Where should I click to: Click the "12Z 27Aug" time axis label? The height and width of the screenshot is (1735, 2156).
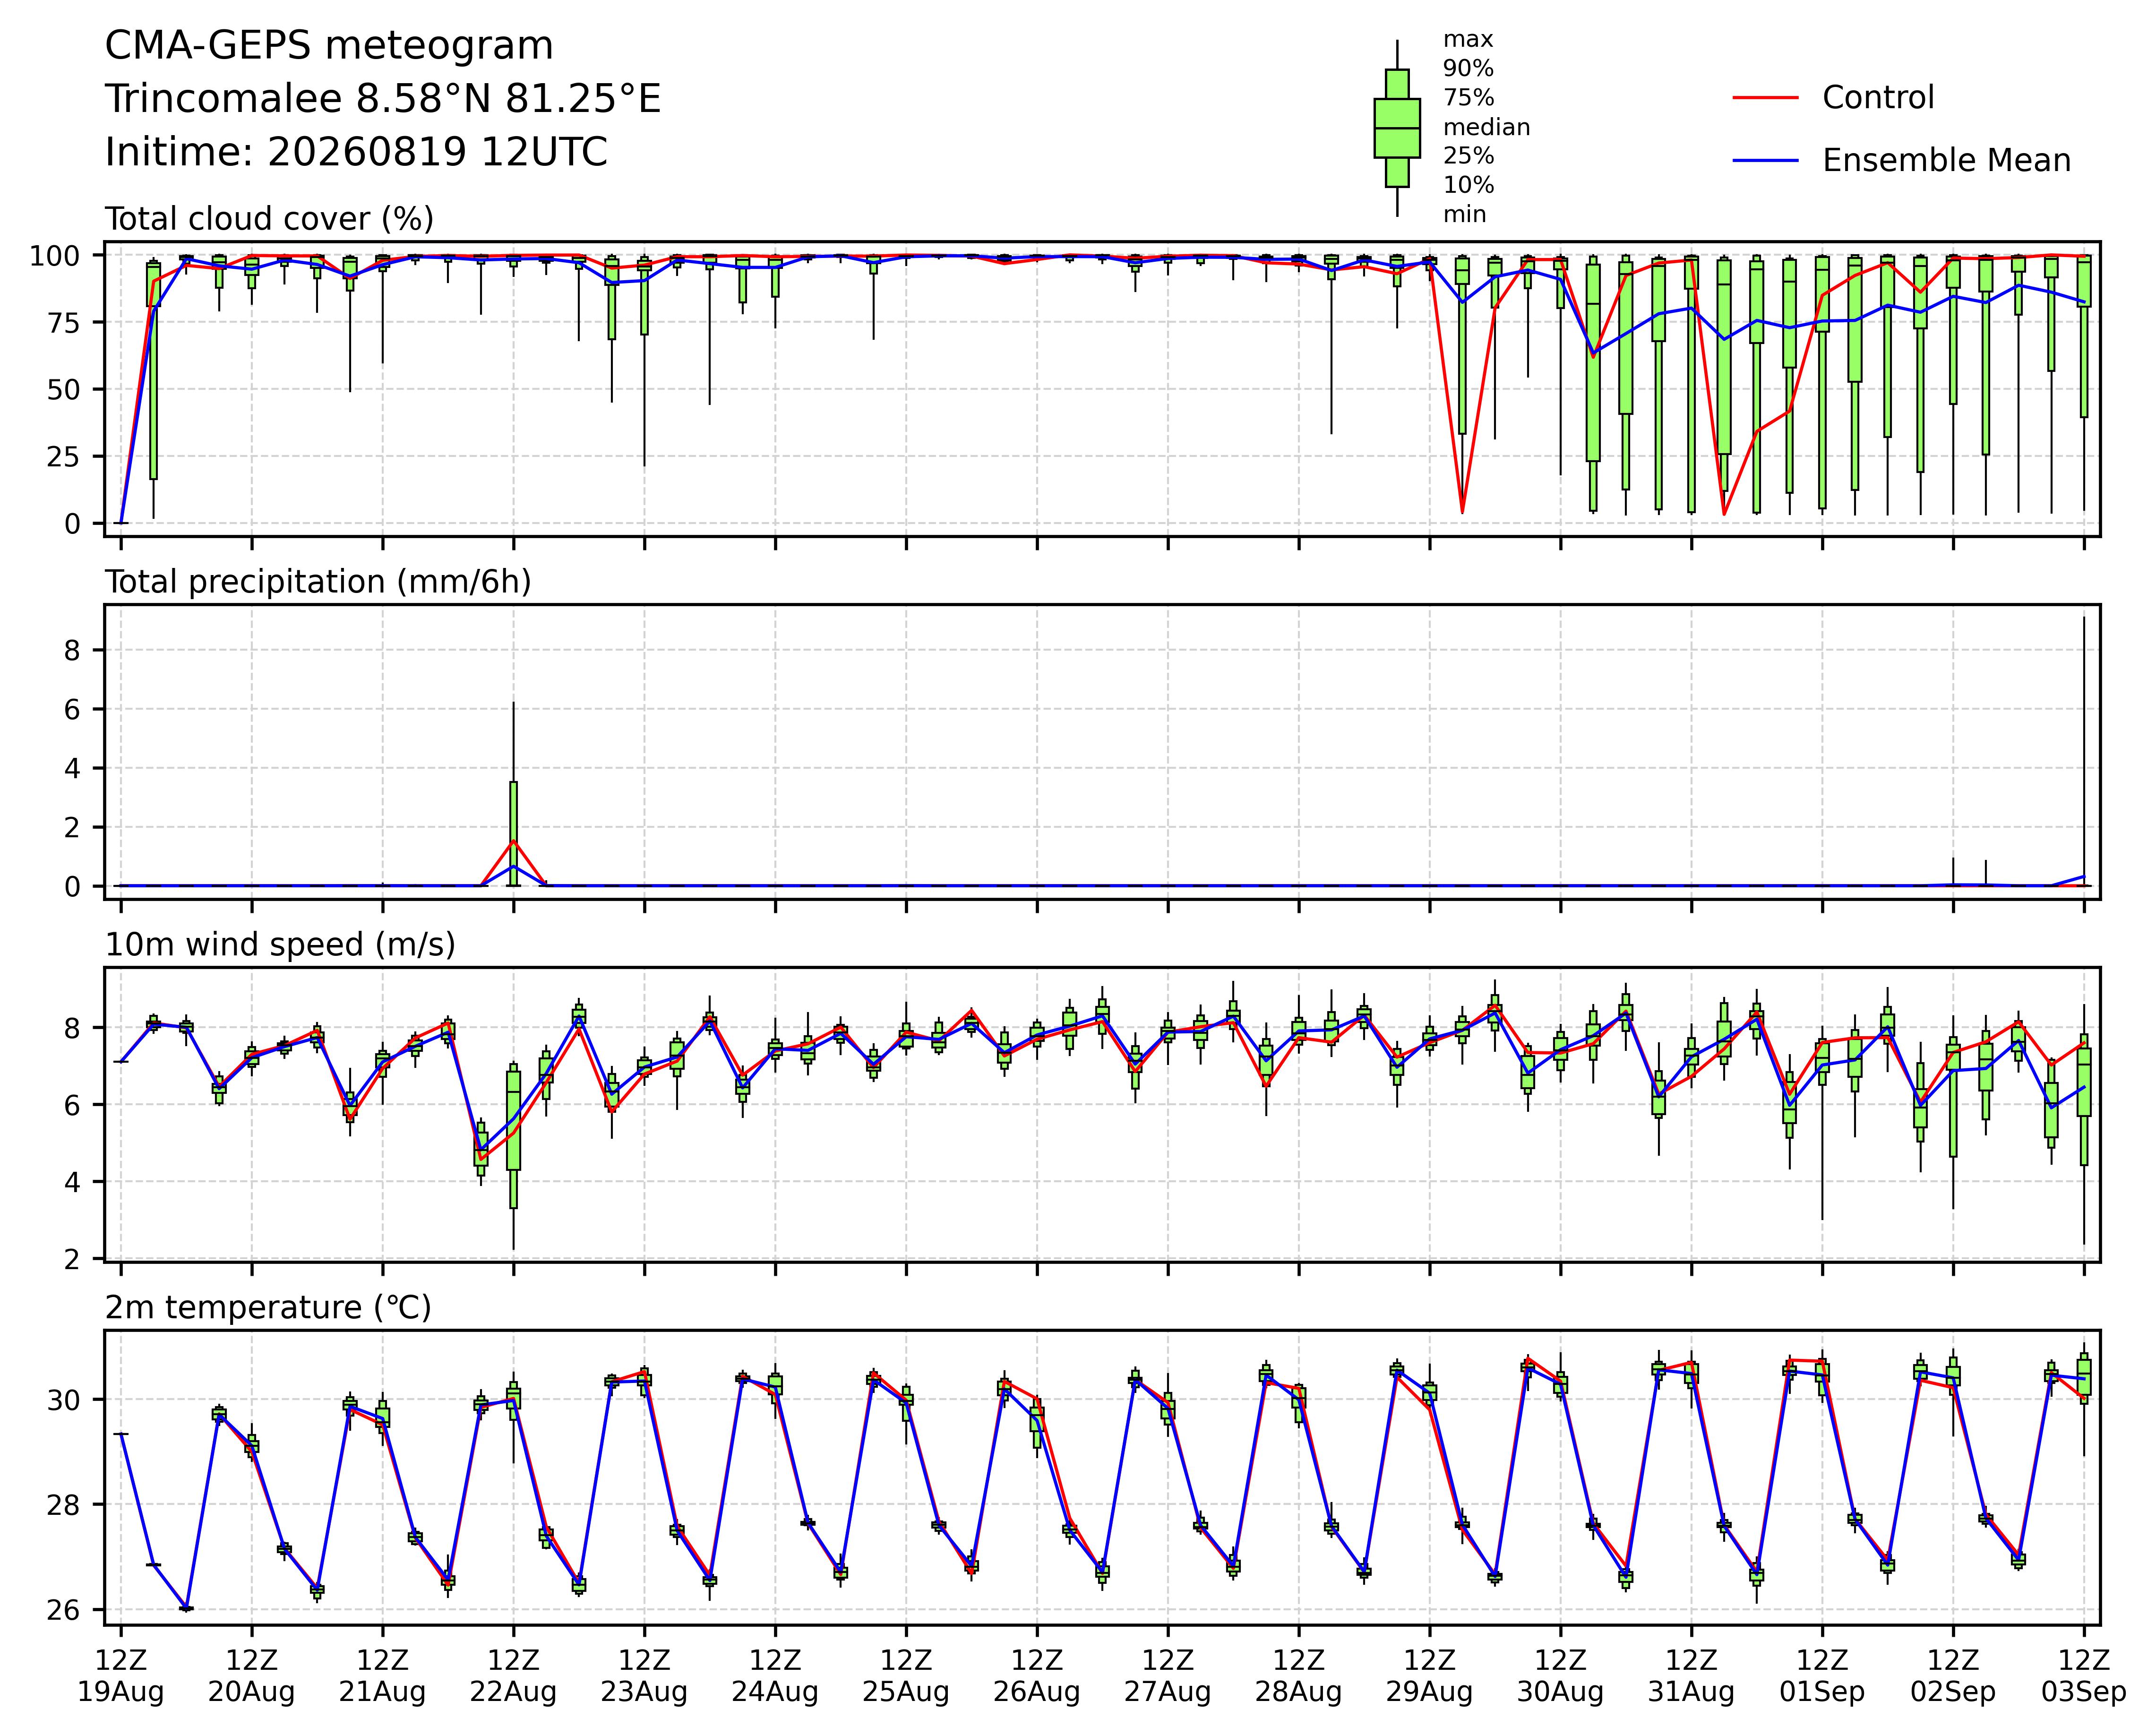coord(1168,1676)
